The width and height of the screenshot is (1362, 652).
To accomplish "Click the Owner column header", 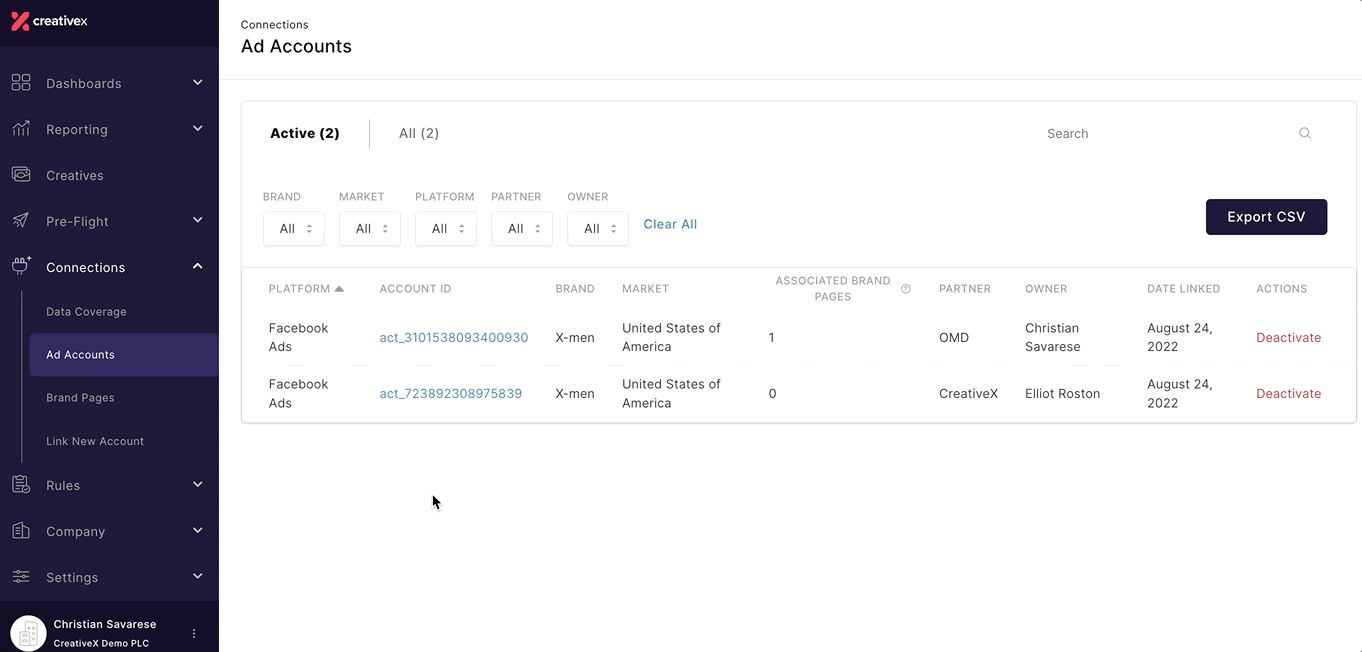I will pyautogui.click(x=1046, y=289).
